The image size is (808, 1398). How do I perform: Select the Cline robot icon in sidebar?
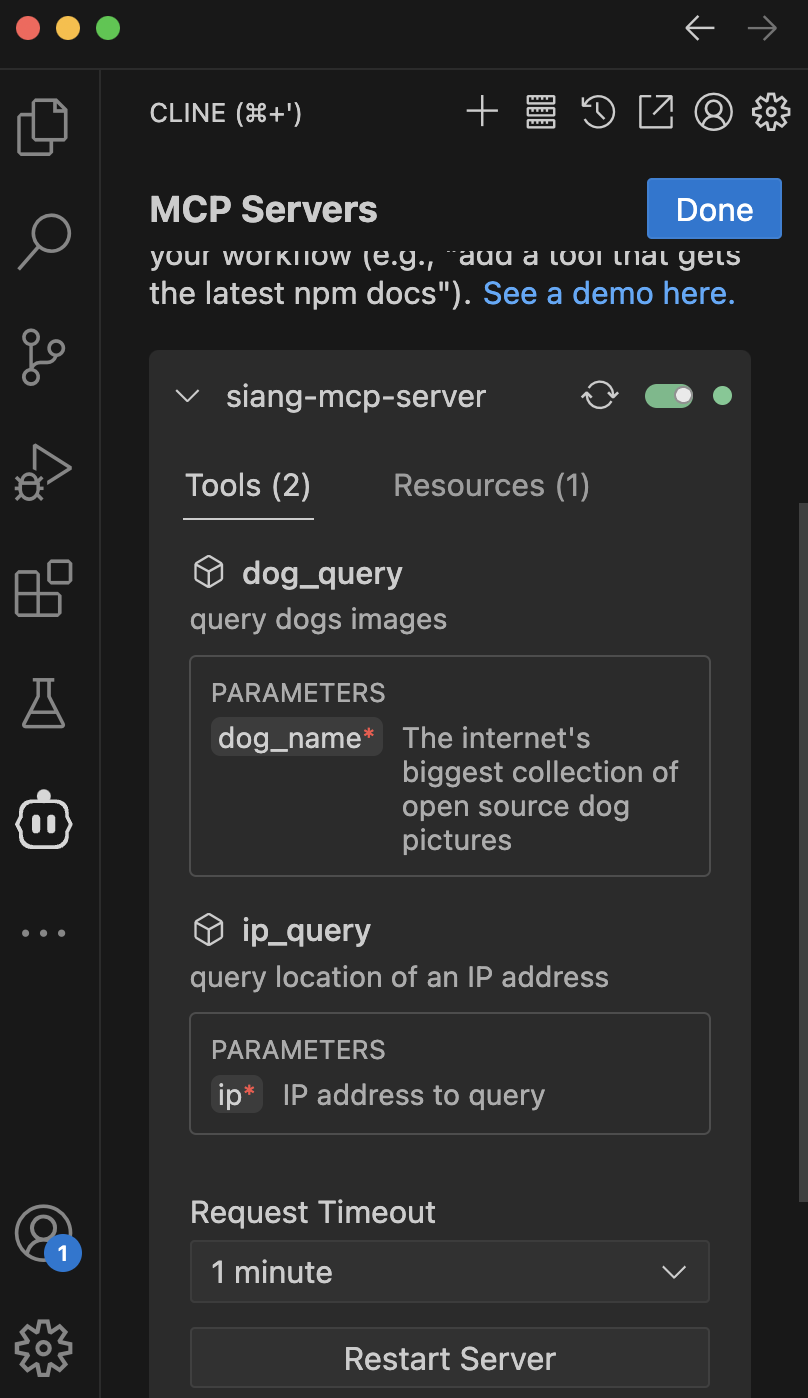pyautogui.click(x=43, y=820)
